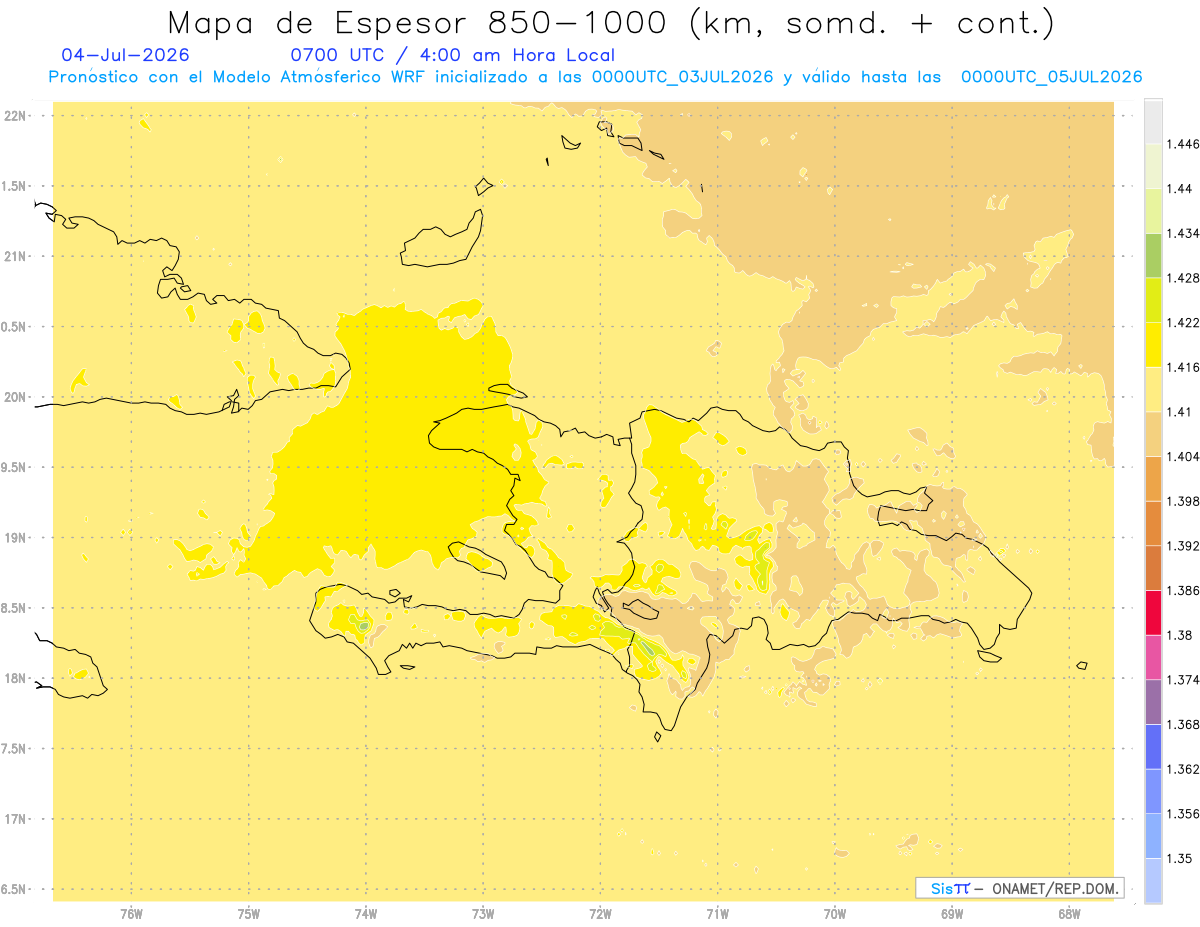1200x927 pixels.
Task: Click the initialization time '0000UTC_03JUL2026'
Action: coord(682,77)
